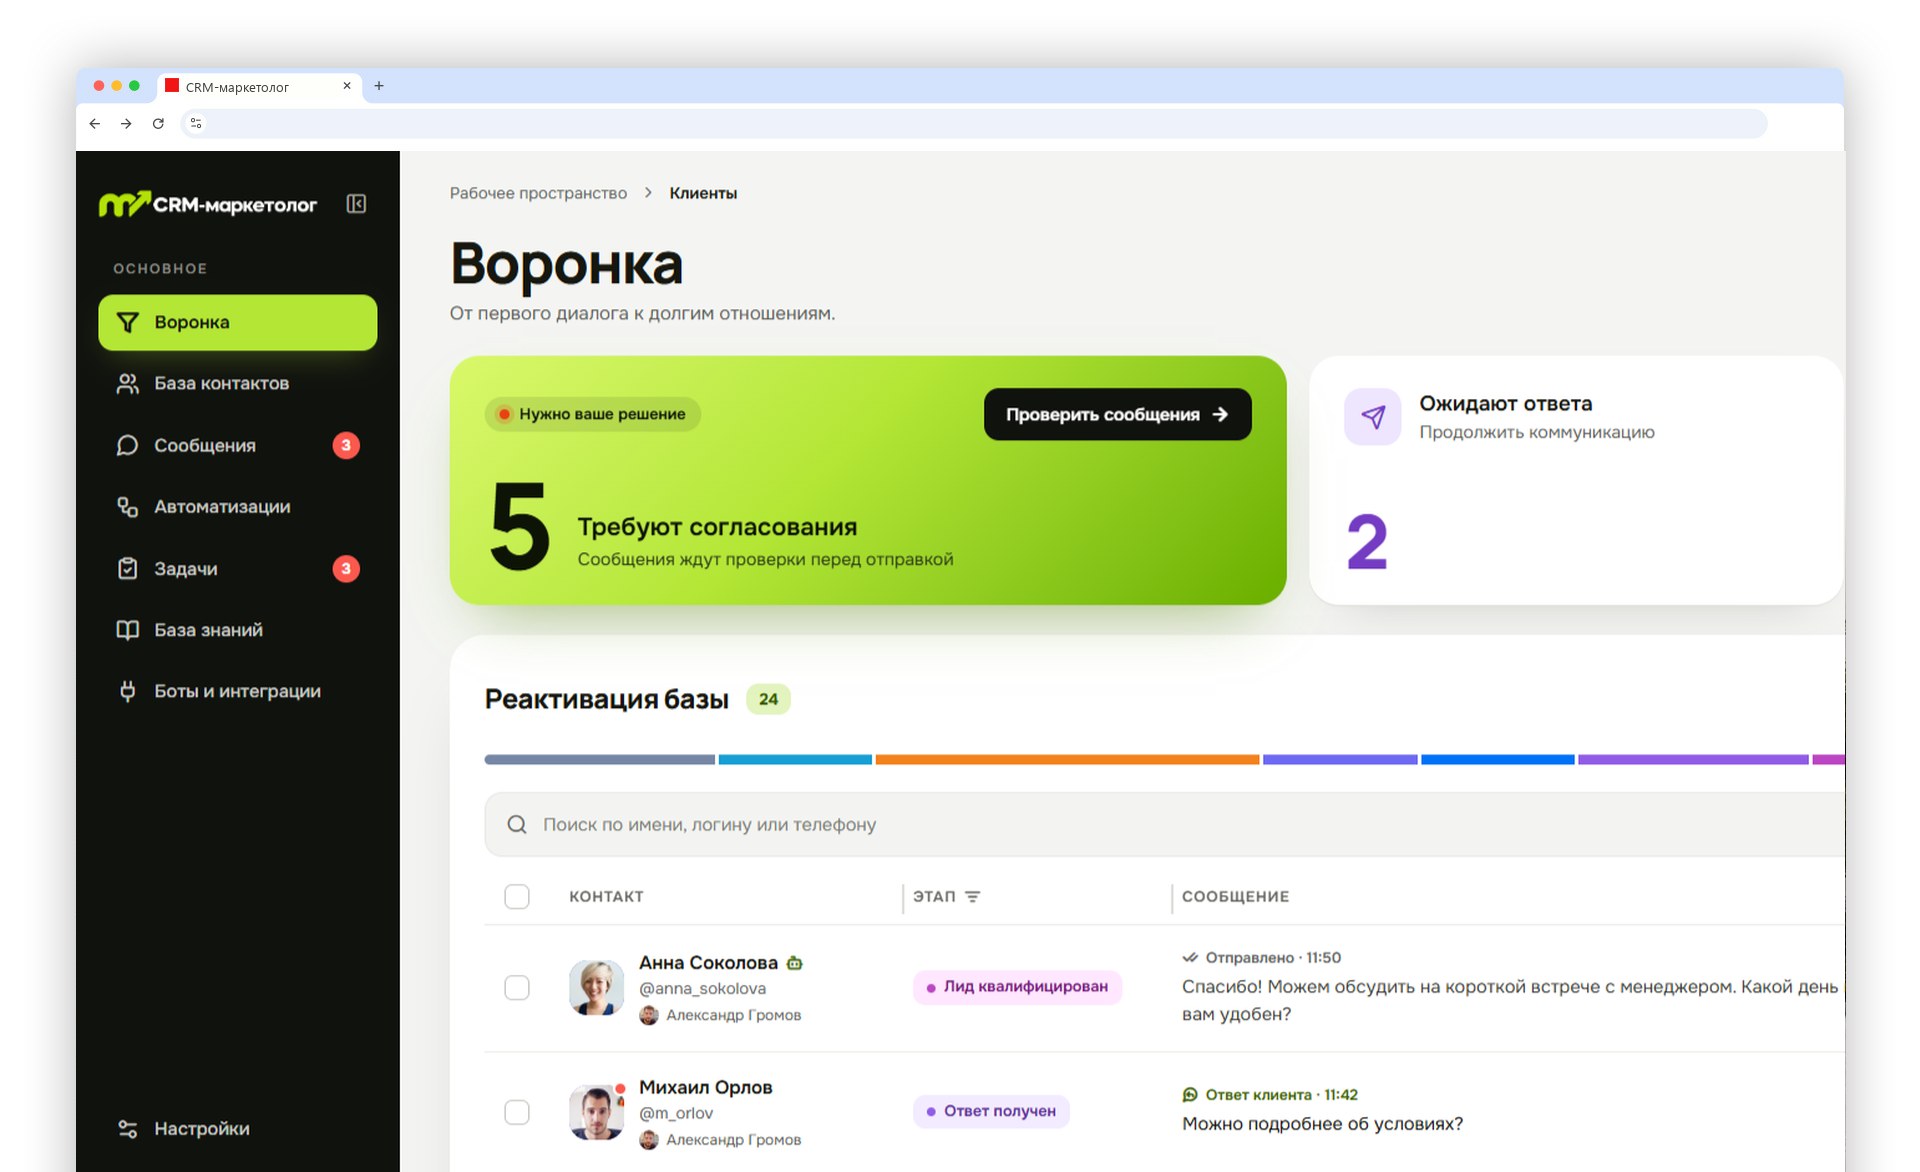Screen dimensions: 1920x1172
Task: Click the cyan funnel stage segment
Action: point(795,760)
